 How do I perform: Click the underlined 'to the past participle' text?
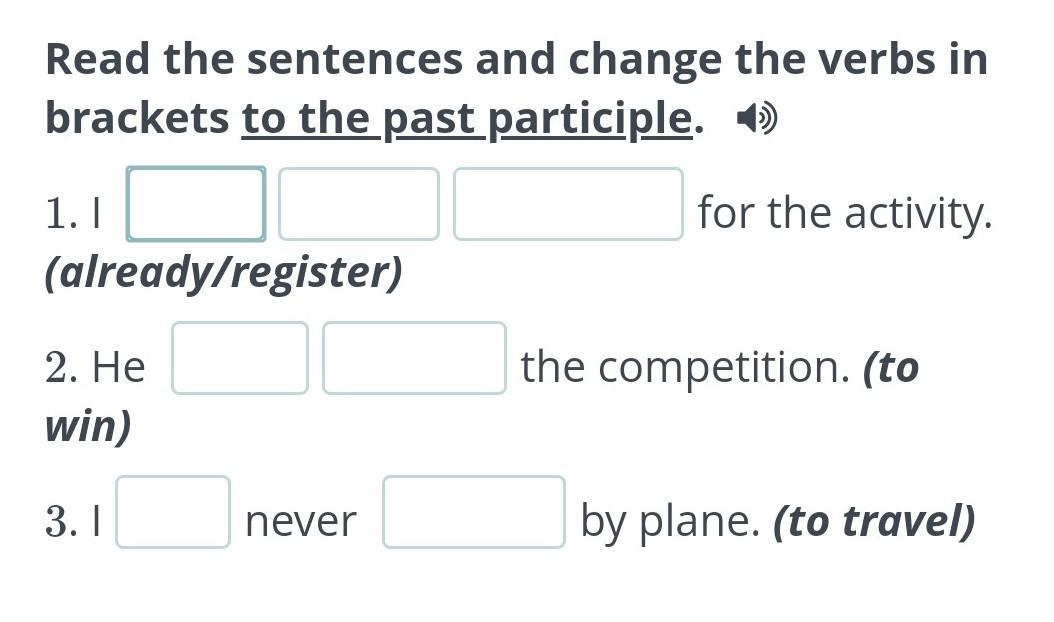(x=467, y=119)
